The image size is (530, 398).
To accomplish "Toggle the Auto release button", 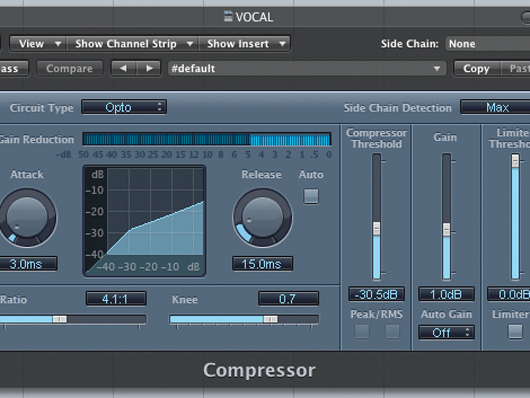I will [x=311, y=196].
